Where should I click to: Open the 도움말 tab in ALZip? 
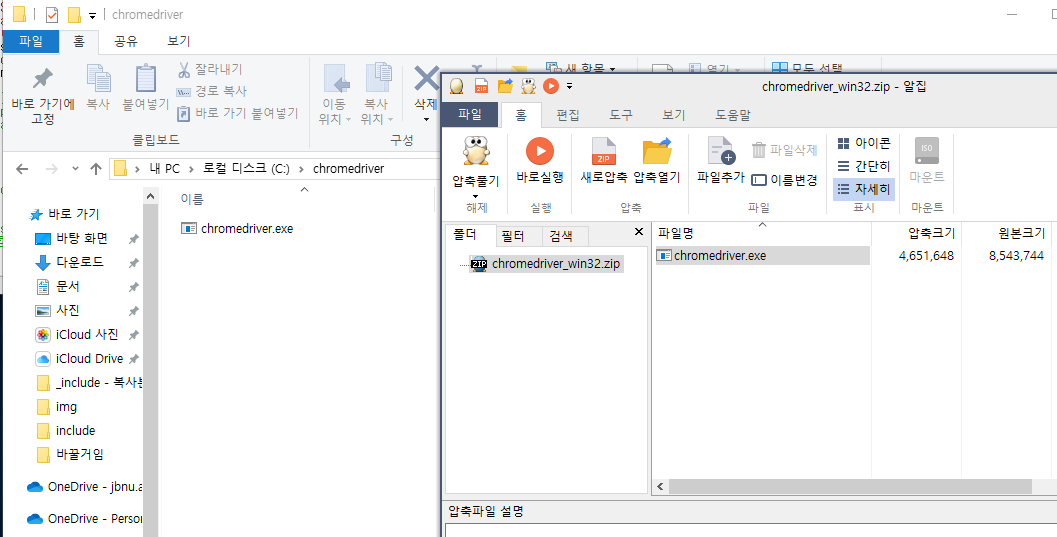tap(733, 115)
